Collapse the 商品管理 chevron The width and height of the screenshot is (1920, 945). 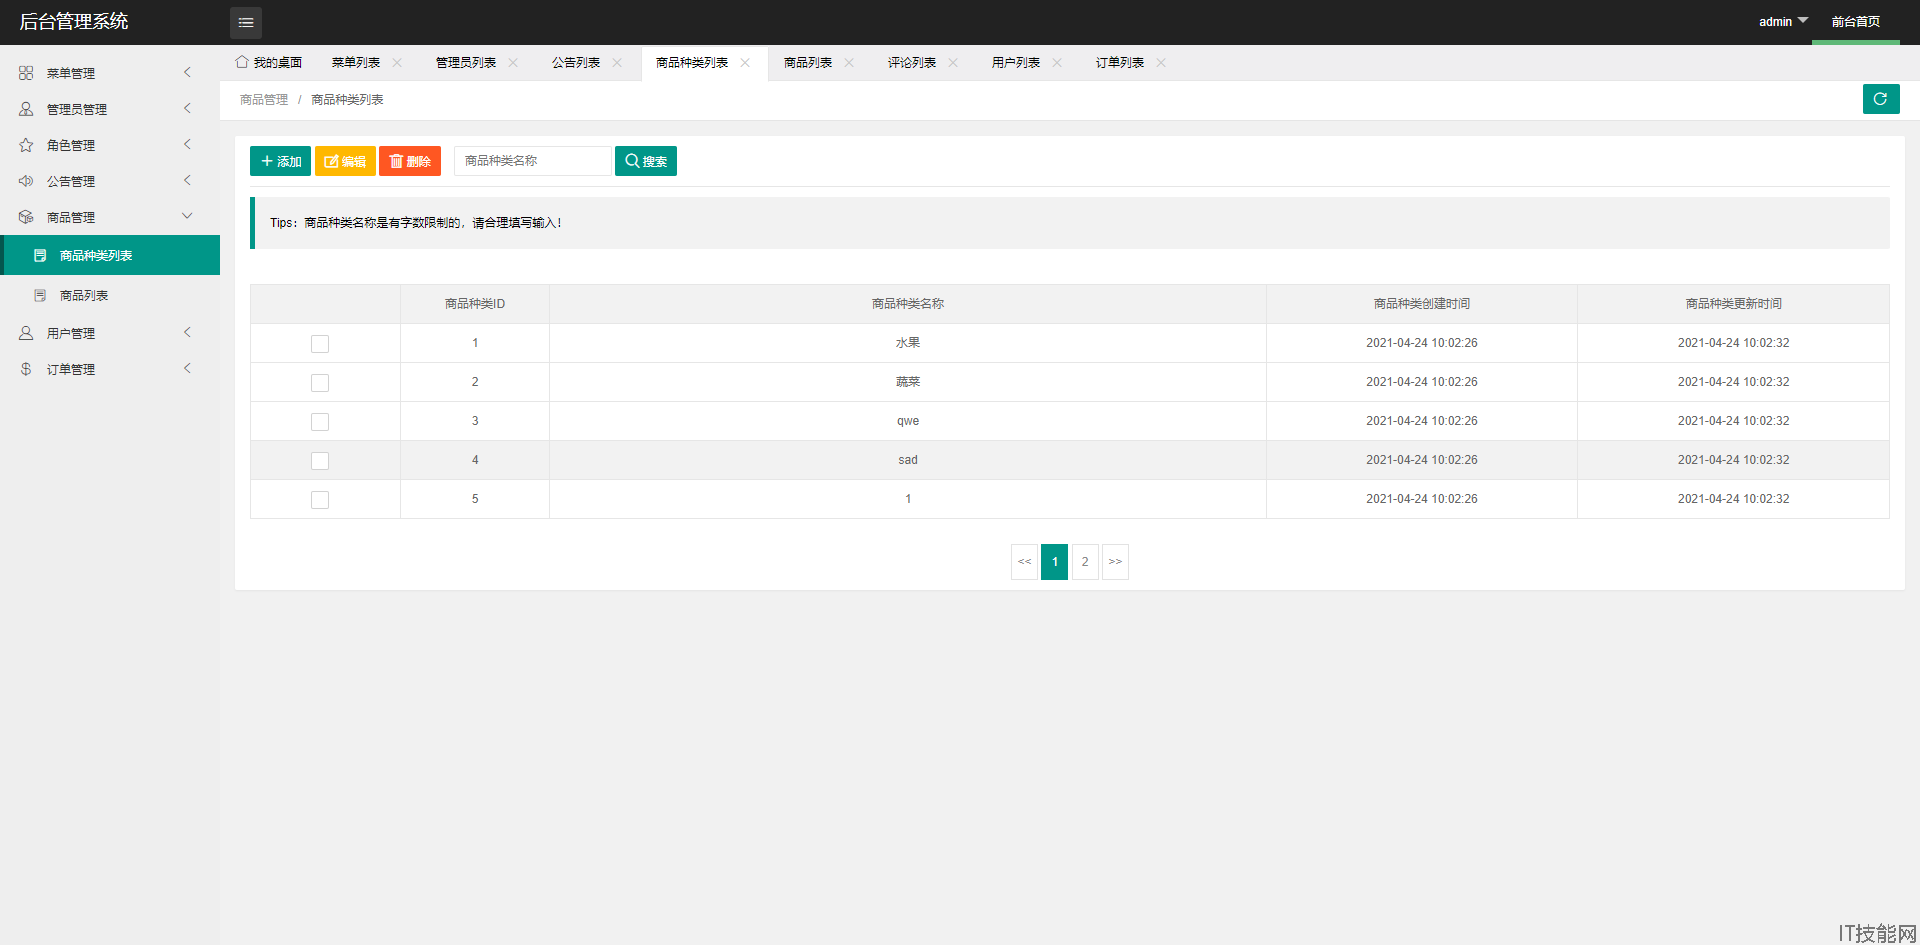pyautogui.click(x=187, y=216)
